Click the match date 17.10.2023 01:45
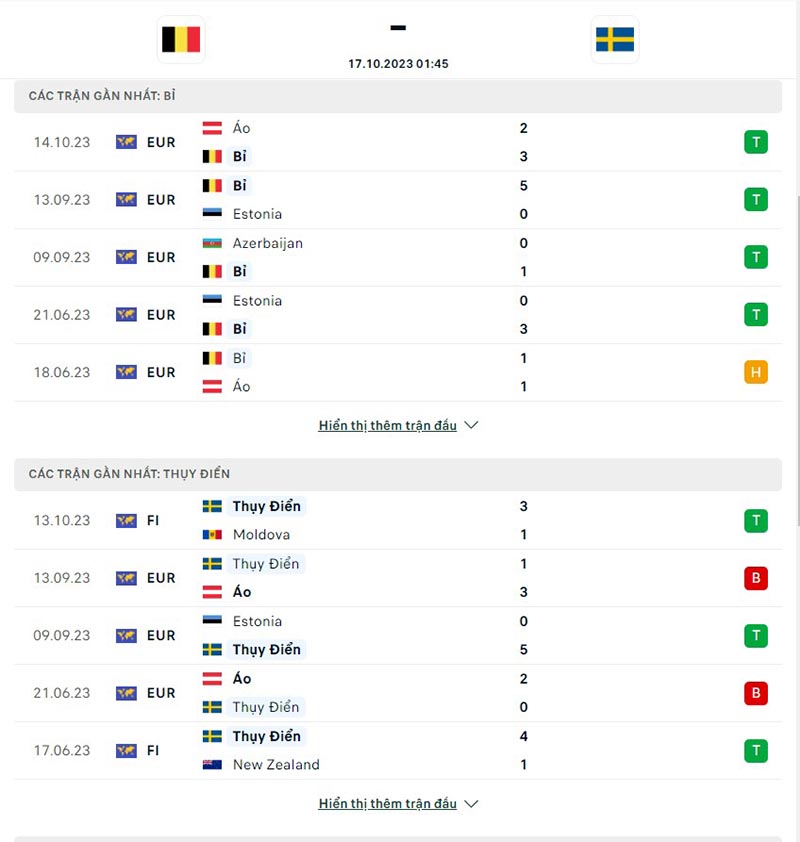Screen dimensions: 800x842 coord(398,63)
